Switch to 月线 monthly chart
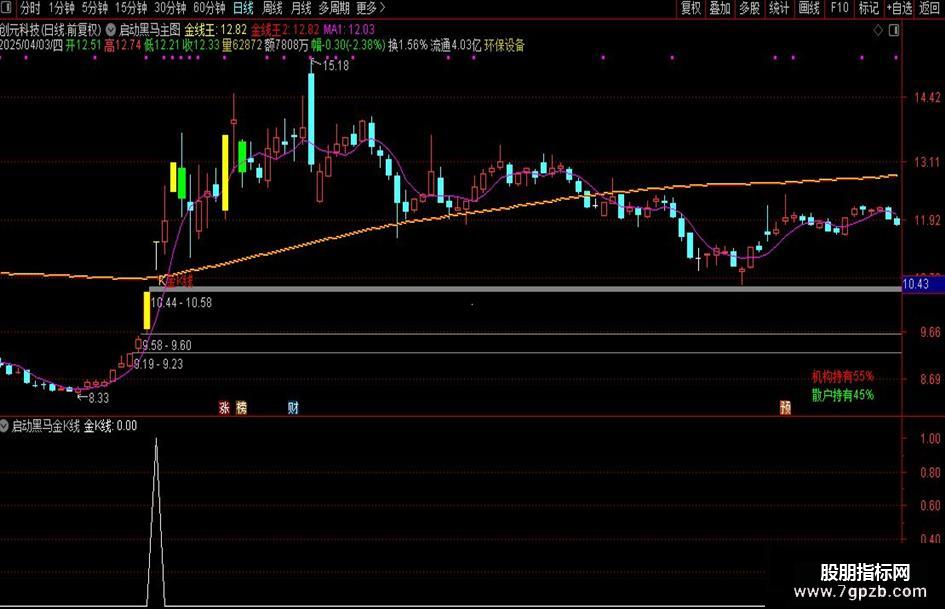 point(301,8)
